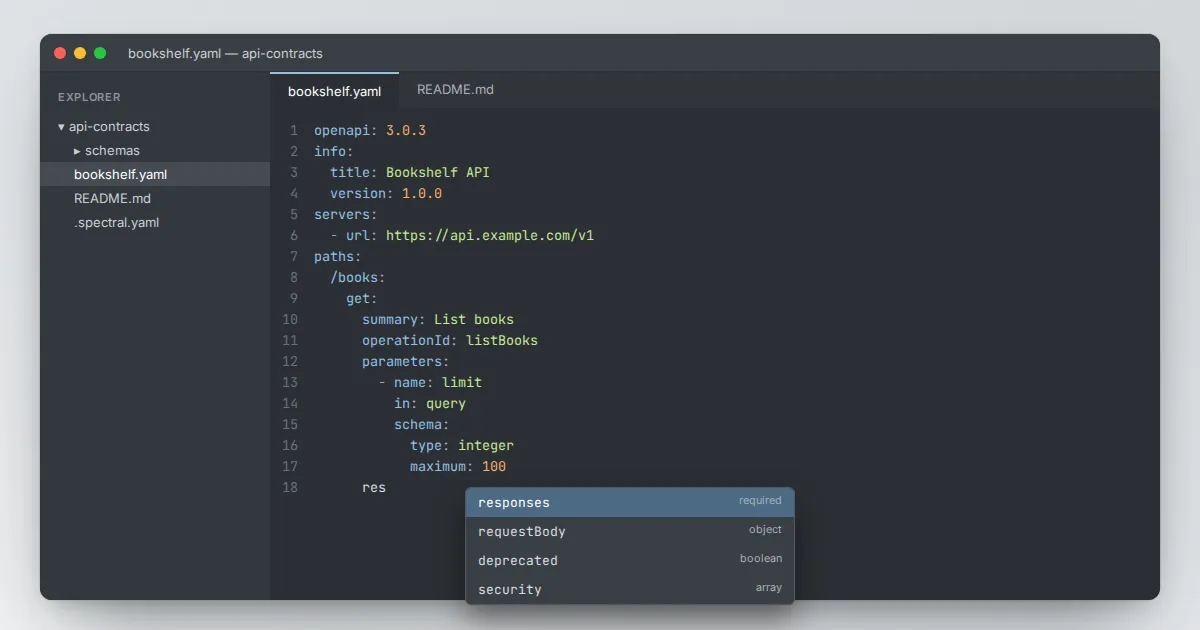Click the get: operation key
Image resolution: width=1200 pixels, height=630 pixels.
point(362,298)
